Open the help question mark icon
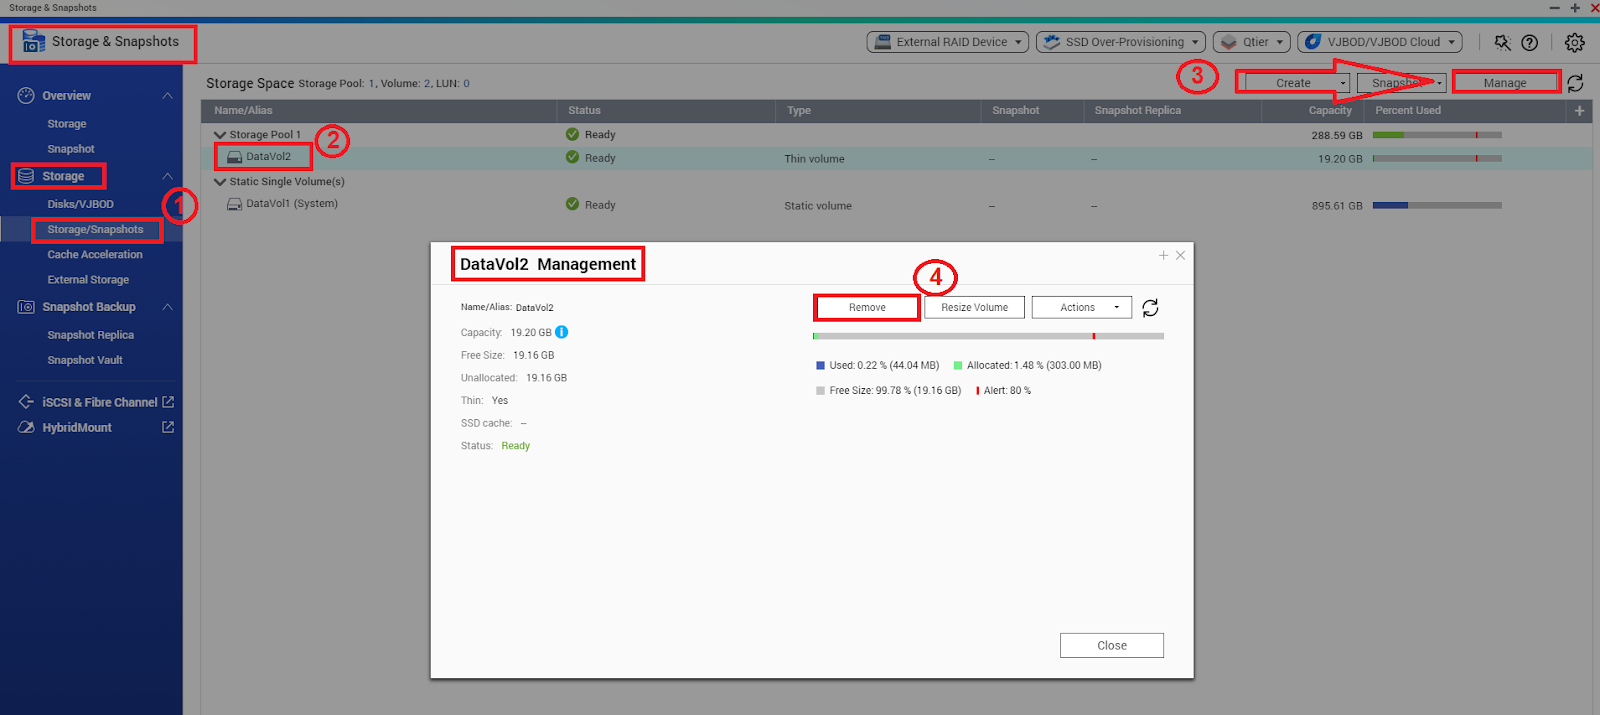 [1529, 43]
